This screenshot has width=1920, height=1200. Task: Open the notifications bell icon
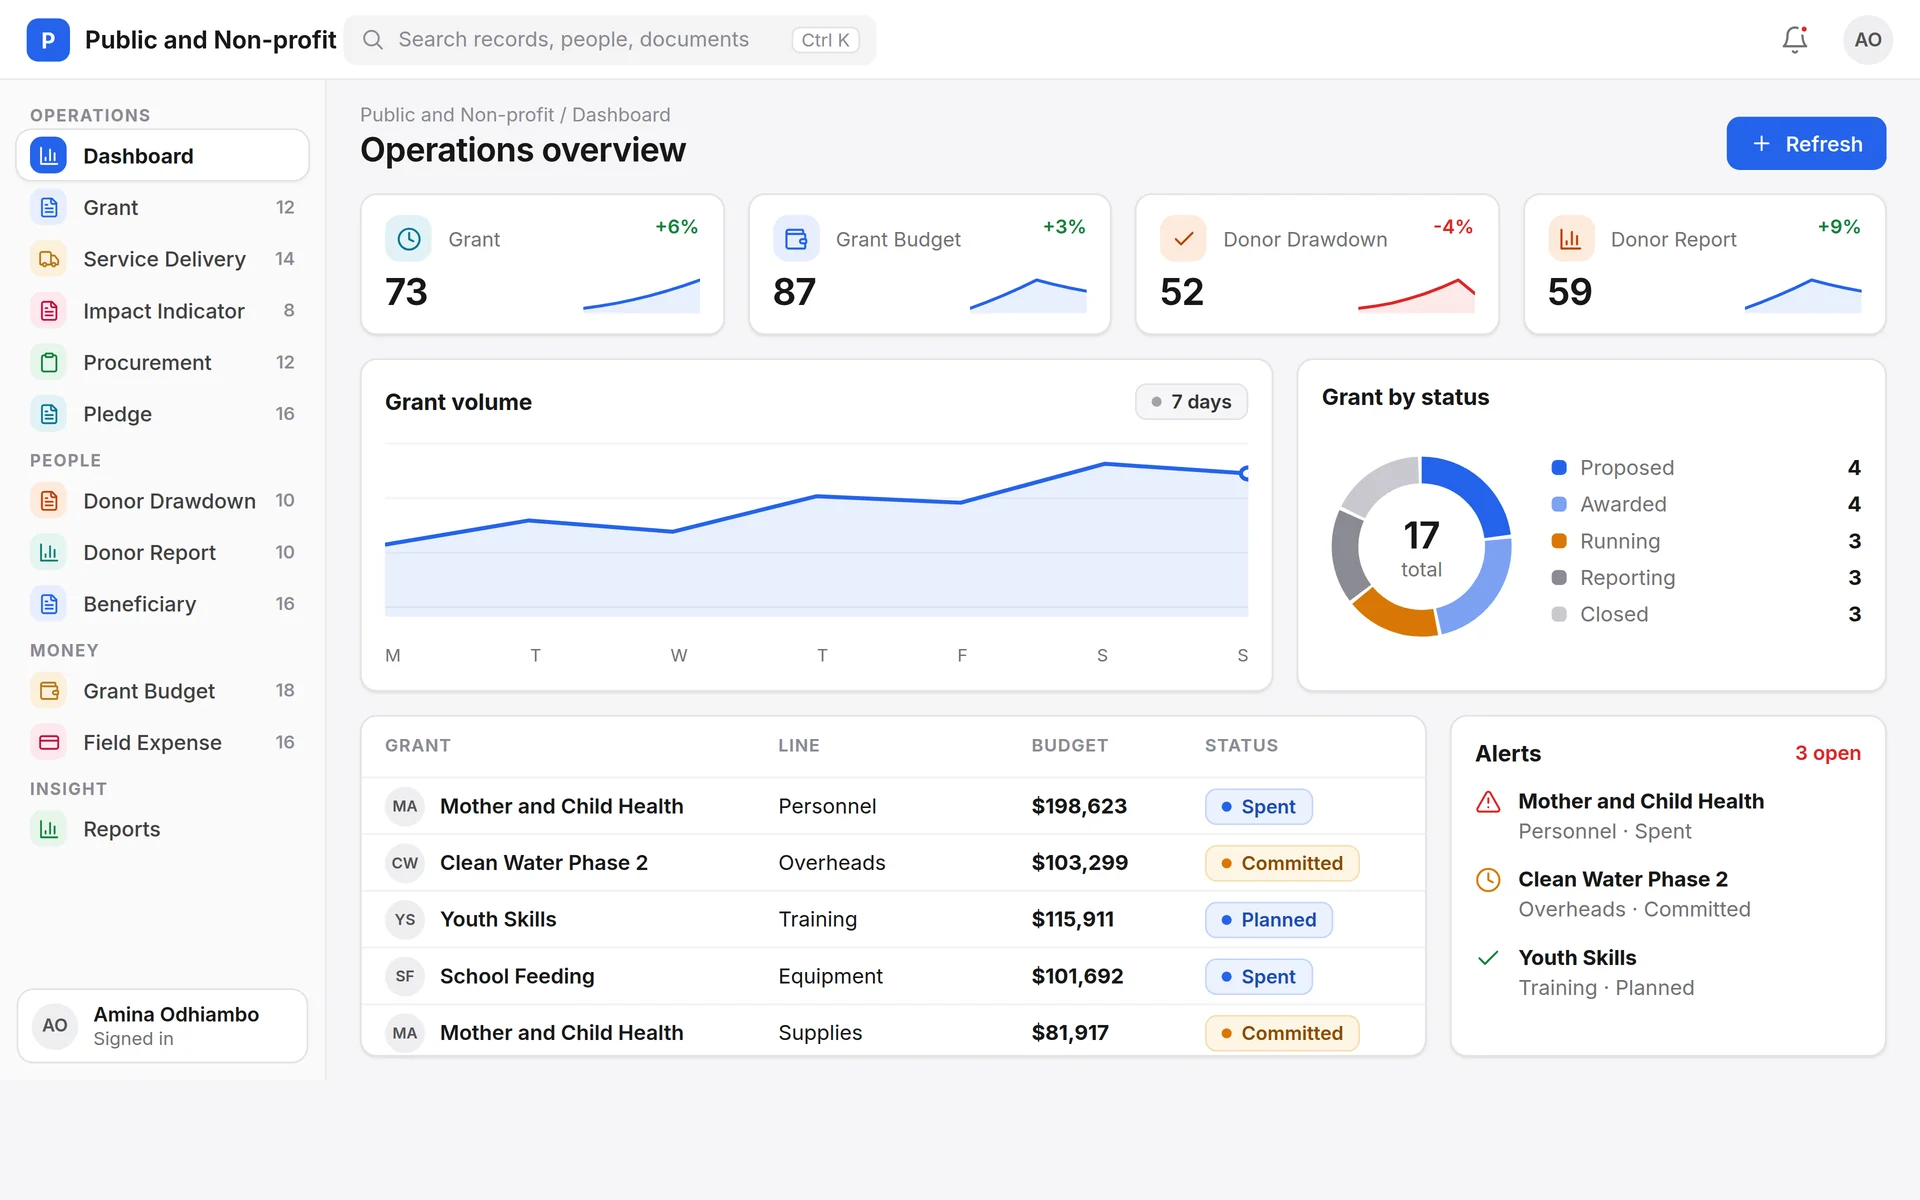point(1795,40)
